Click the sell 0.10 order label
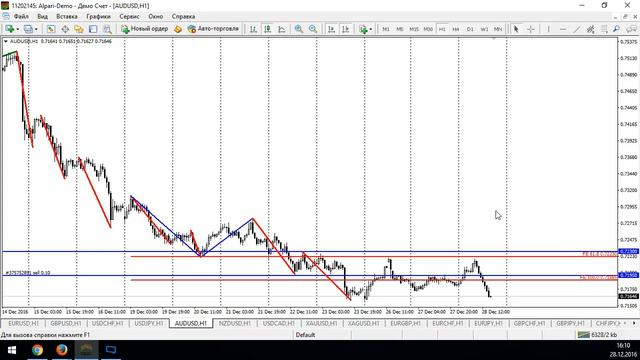Screen dimensions: 640x360 [x=28, y=273]
